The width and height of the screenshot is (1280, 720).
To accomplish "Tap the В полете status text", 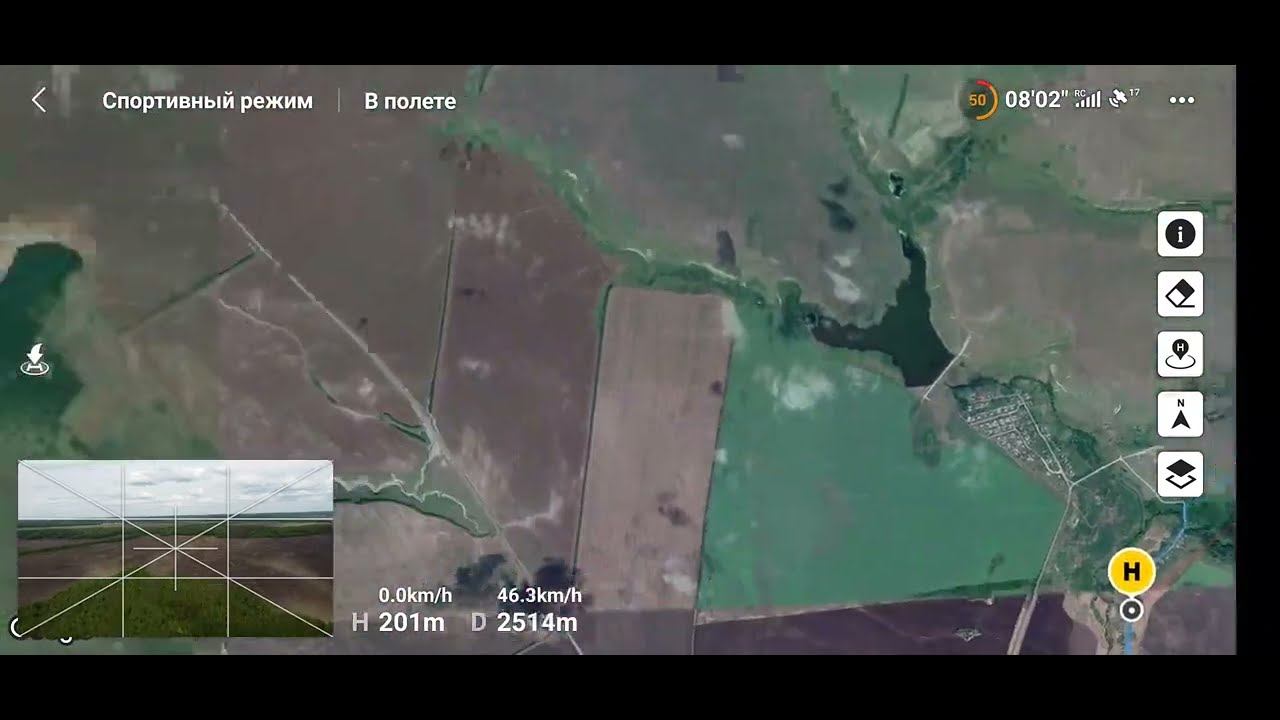I will point(410,101).
